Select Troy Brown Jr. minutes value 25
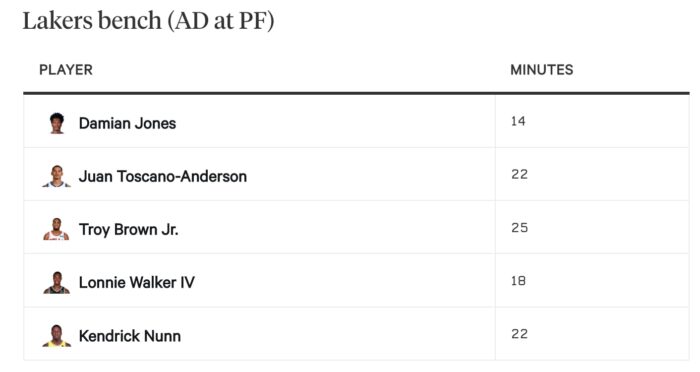Viewport: 700px width, 372px height. pos(520,228)
